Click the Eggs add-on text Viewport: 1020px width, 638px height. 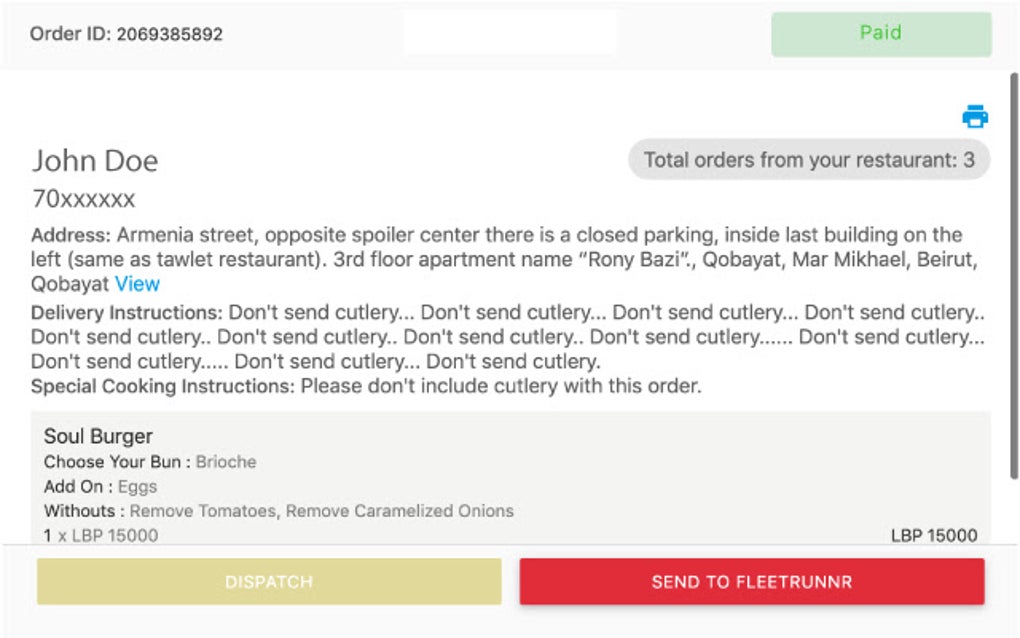click(x=138, y=487)
